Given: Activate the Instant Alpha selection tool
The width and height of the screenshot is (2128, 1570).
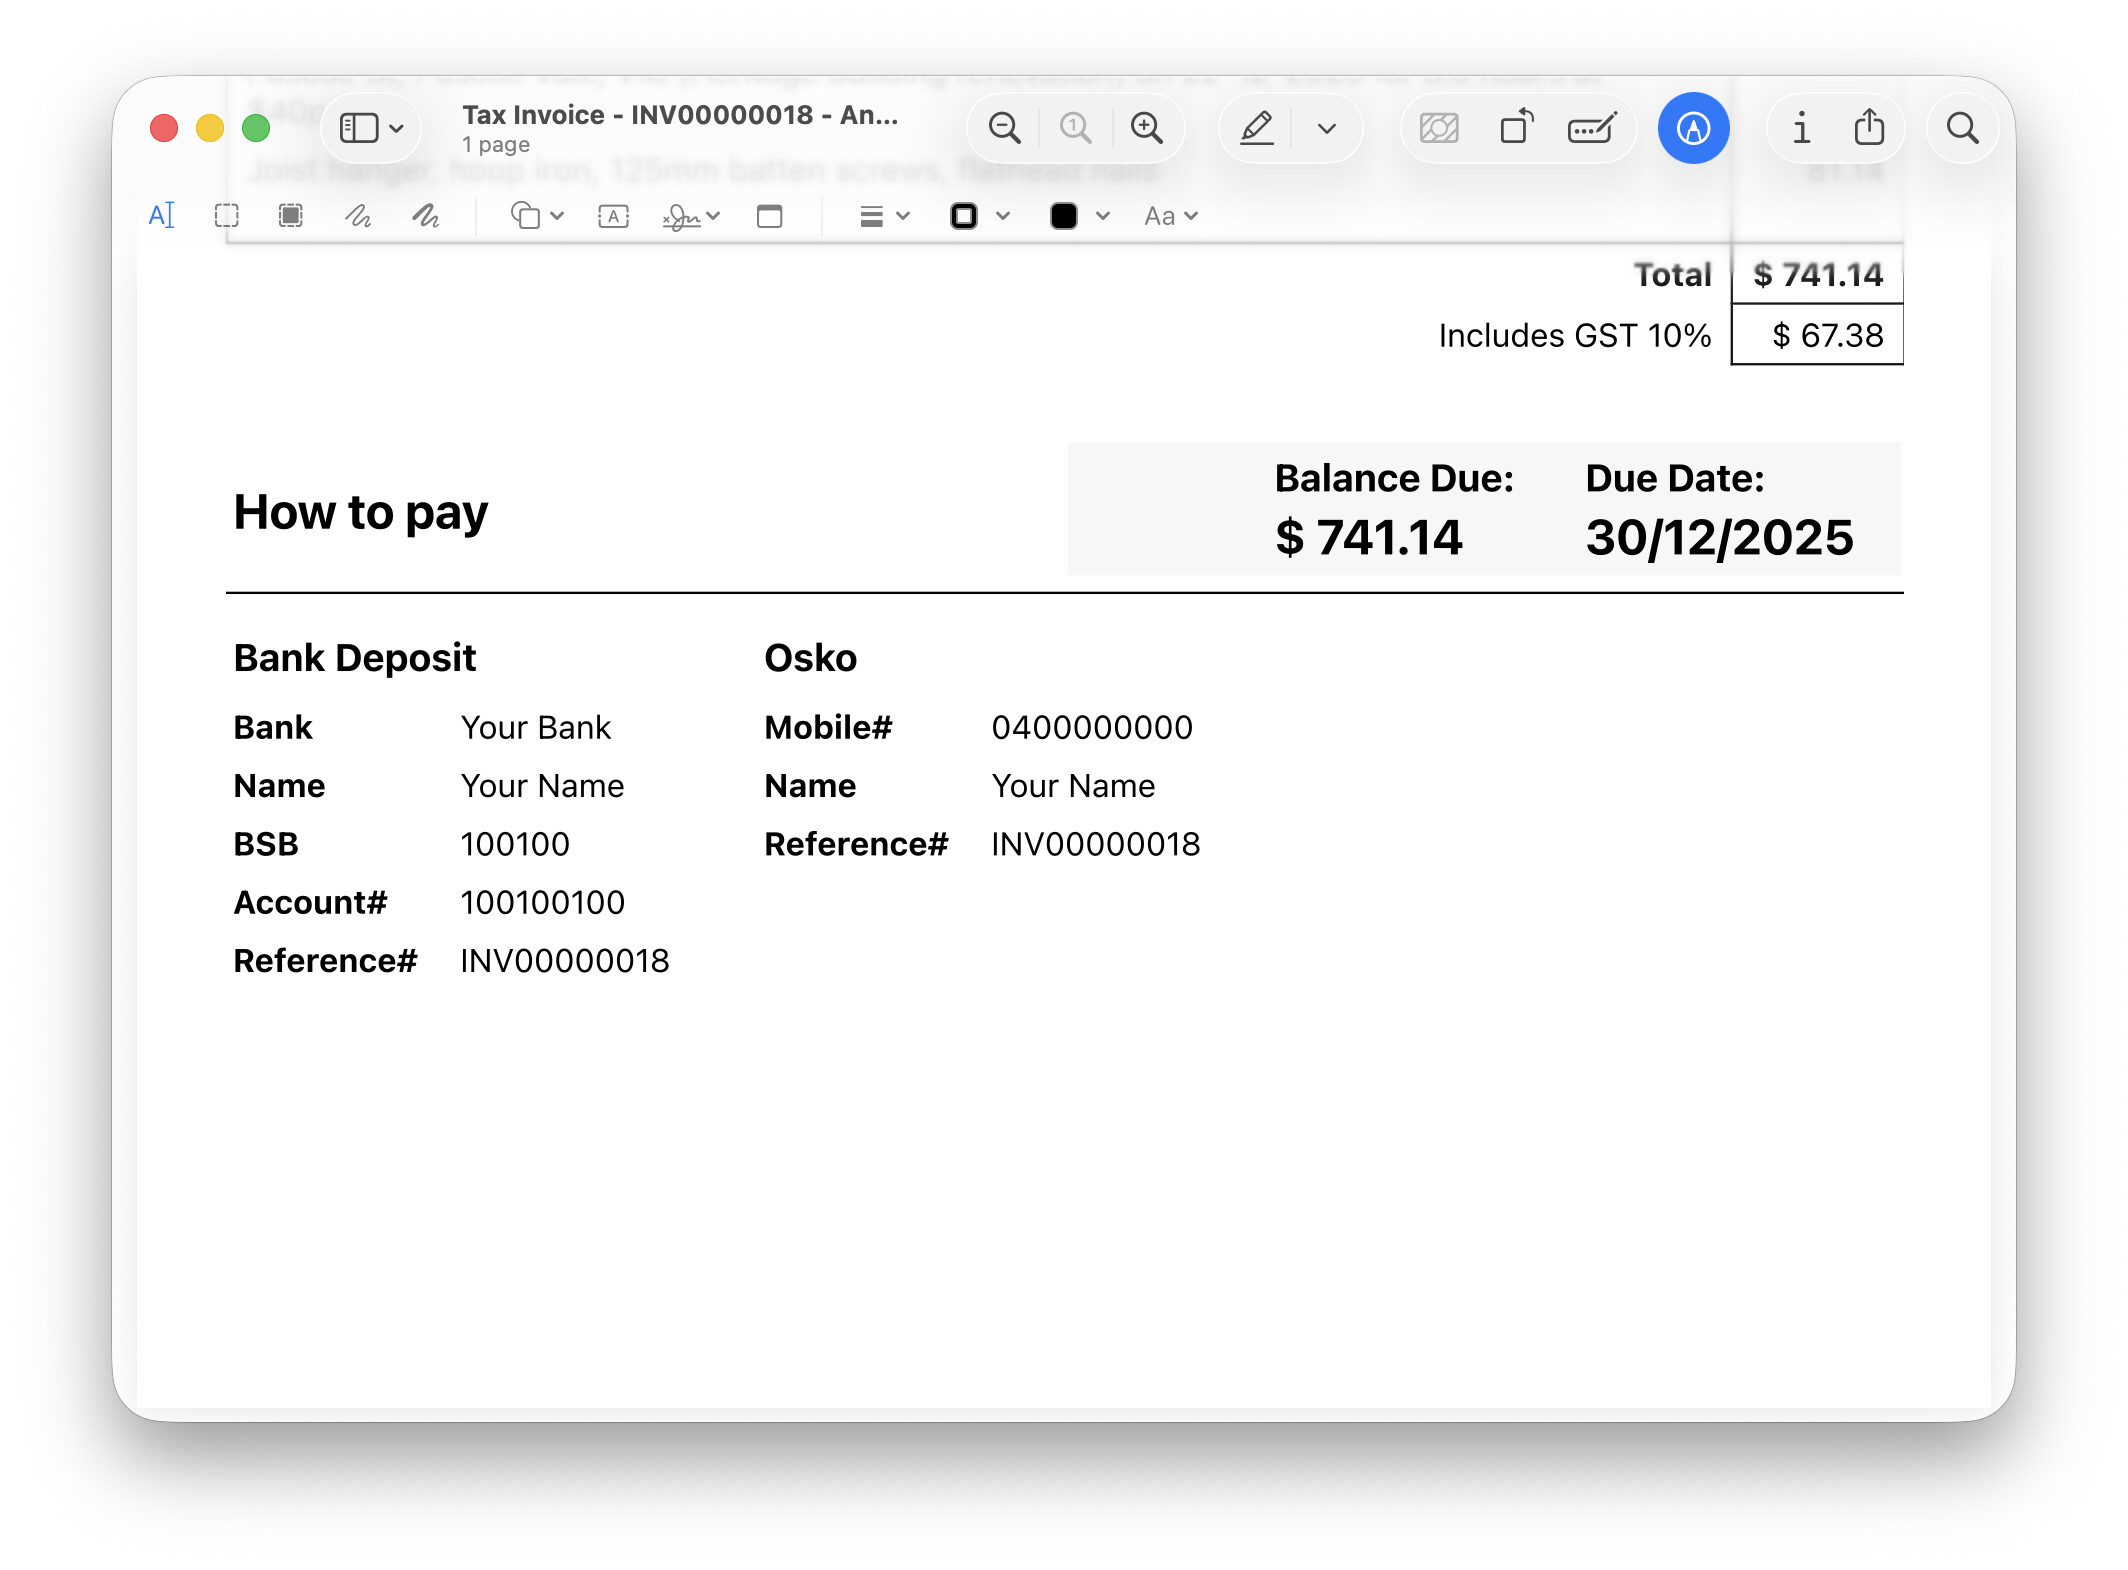Looking at the screenshot, I should tap(290, 215).
